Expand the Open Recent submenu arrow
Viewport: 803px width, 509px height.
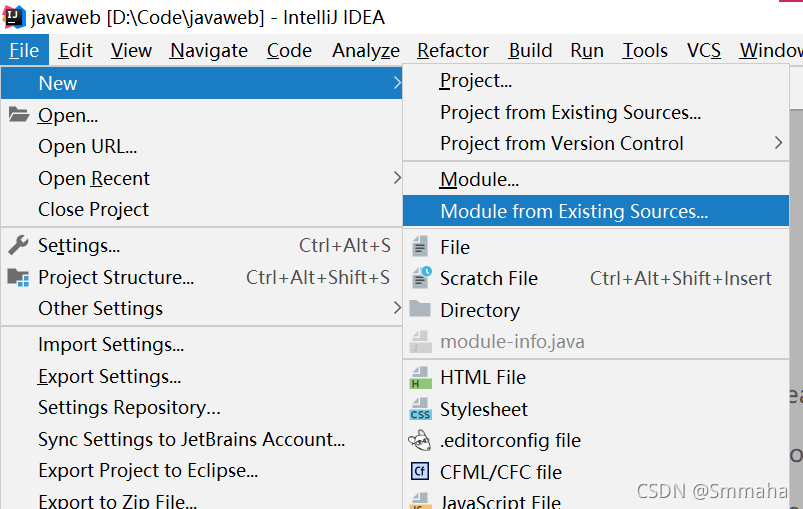397,178
